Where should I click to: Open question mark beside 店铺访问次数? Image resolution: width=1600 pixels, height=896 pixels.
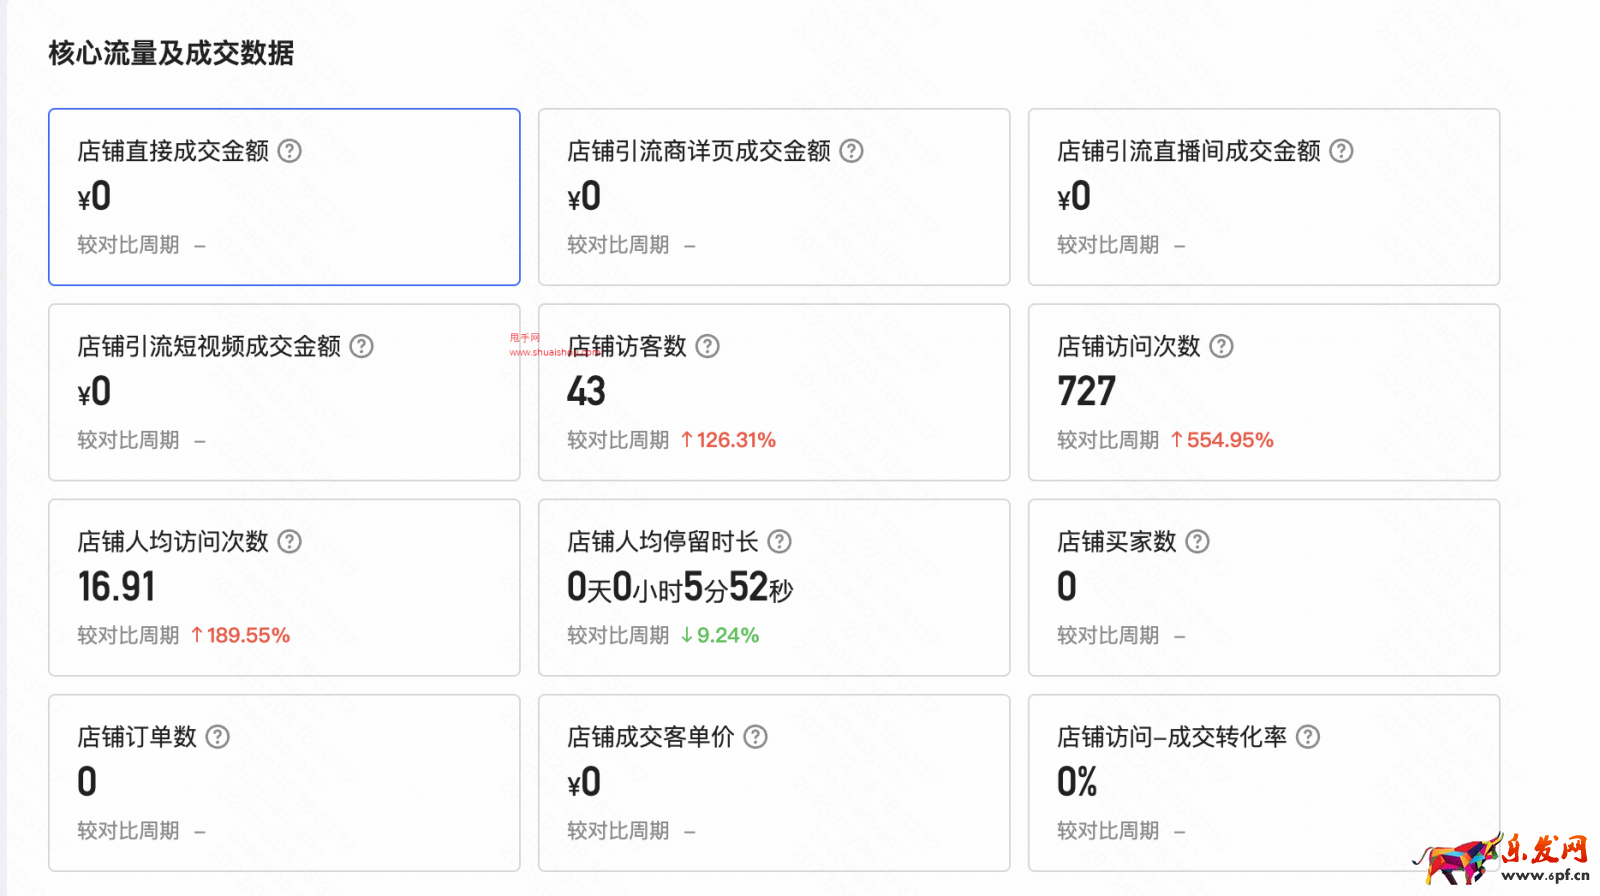[1221, 346]
